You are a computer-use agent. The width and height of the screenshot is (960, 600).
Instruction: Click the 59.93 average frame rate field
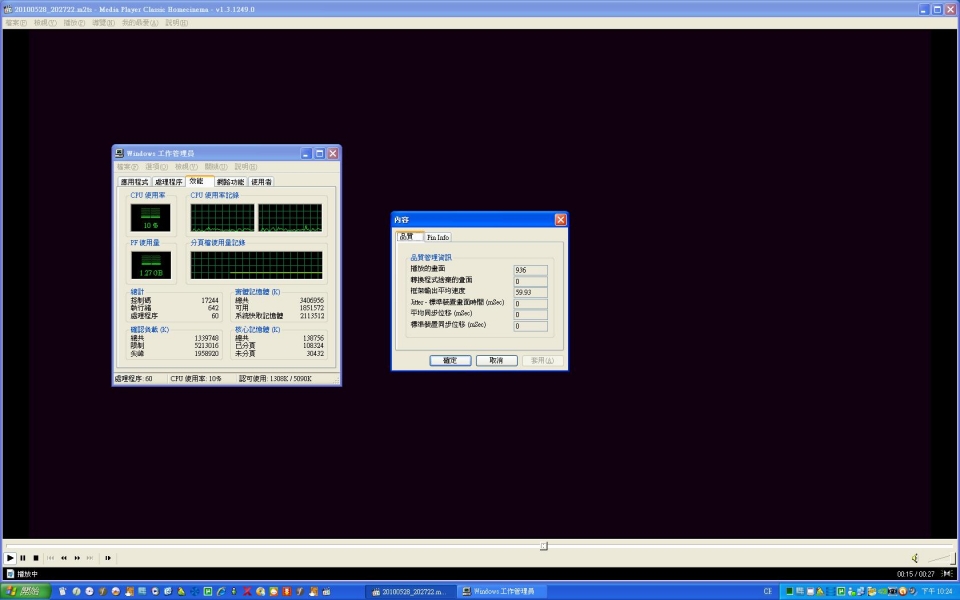tap(530, 292)
